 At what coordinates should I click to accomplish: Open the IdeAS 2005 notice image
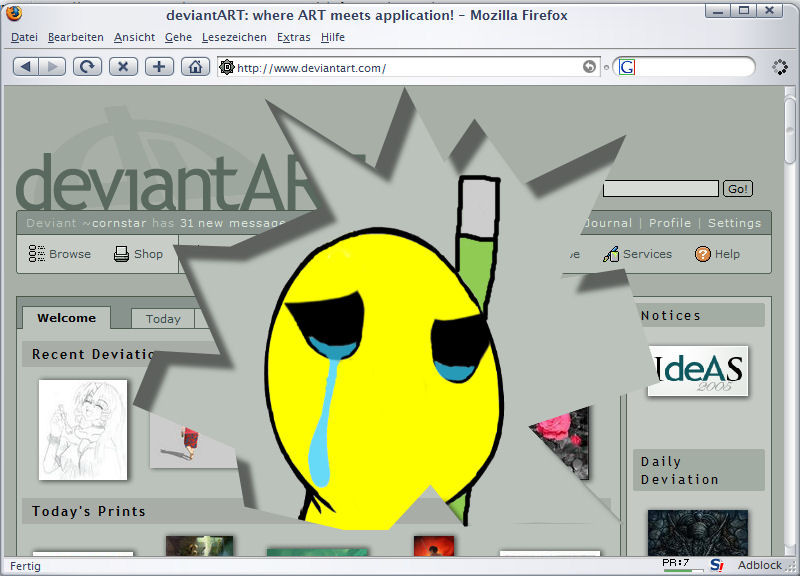(x=698, y=371)
